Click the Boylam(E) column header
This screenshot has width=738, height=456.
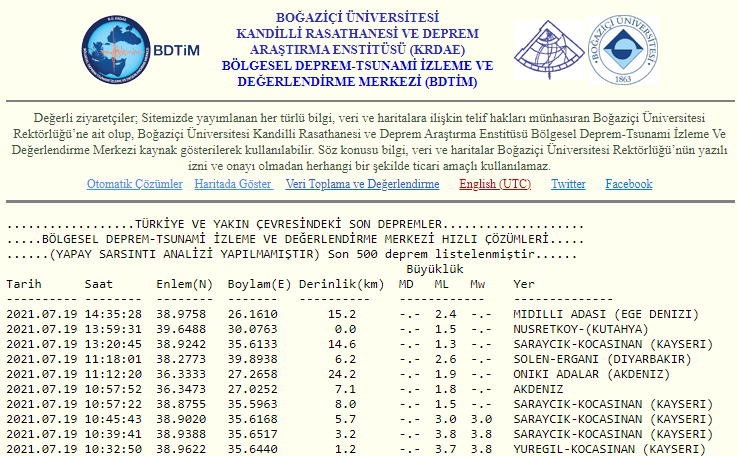(259, 284)
